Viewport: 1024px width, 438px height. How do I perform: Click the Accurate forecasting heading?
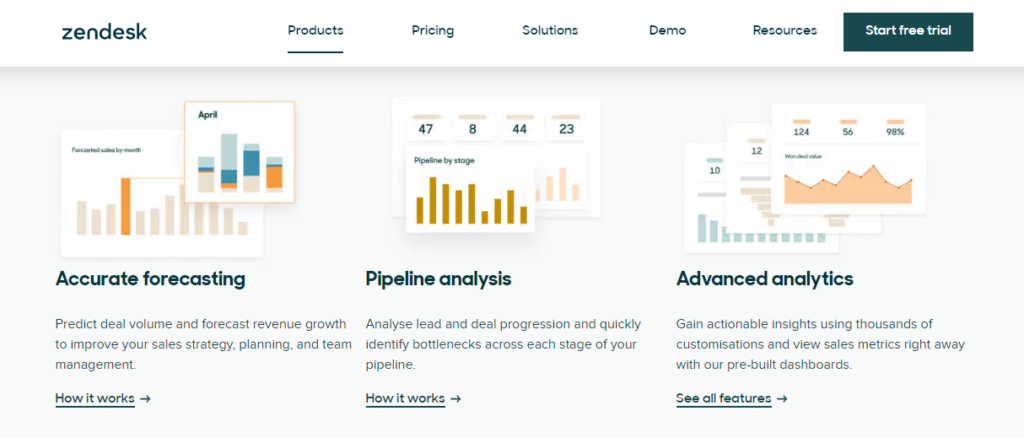coord(150,279)
